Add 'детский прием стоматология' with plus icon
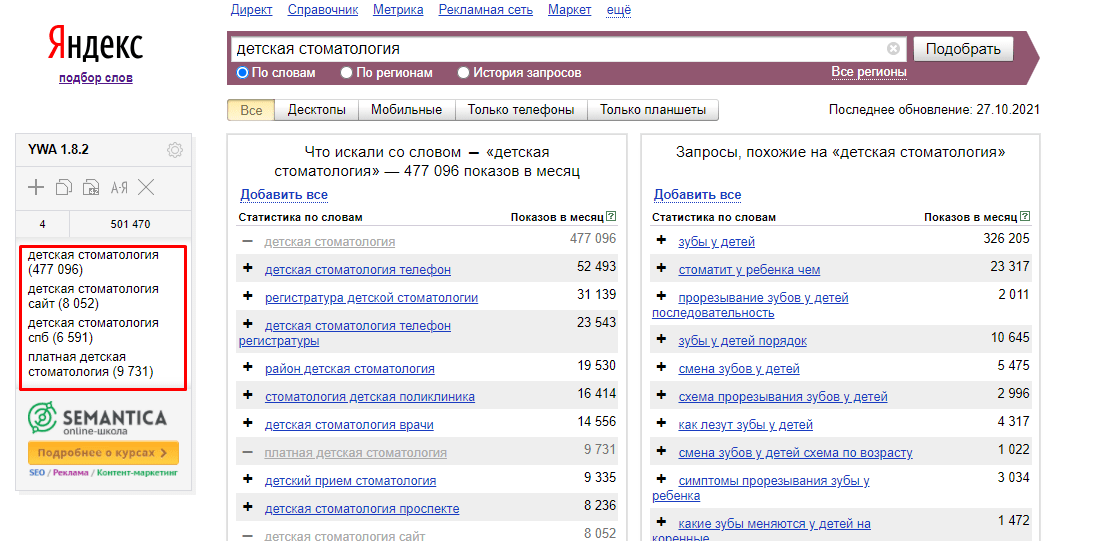Viewport: 1109px width, 541px height. pyautogui.click(x=248, y=479)
